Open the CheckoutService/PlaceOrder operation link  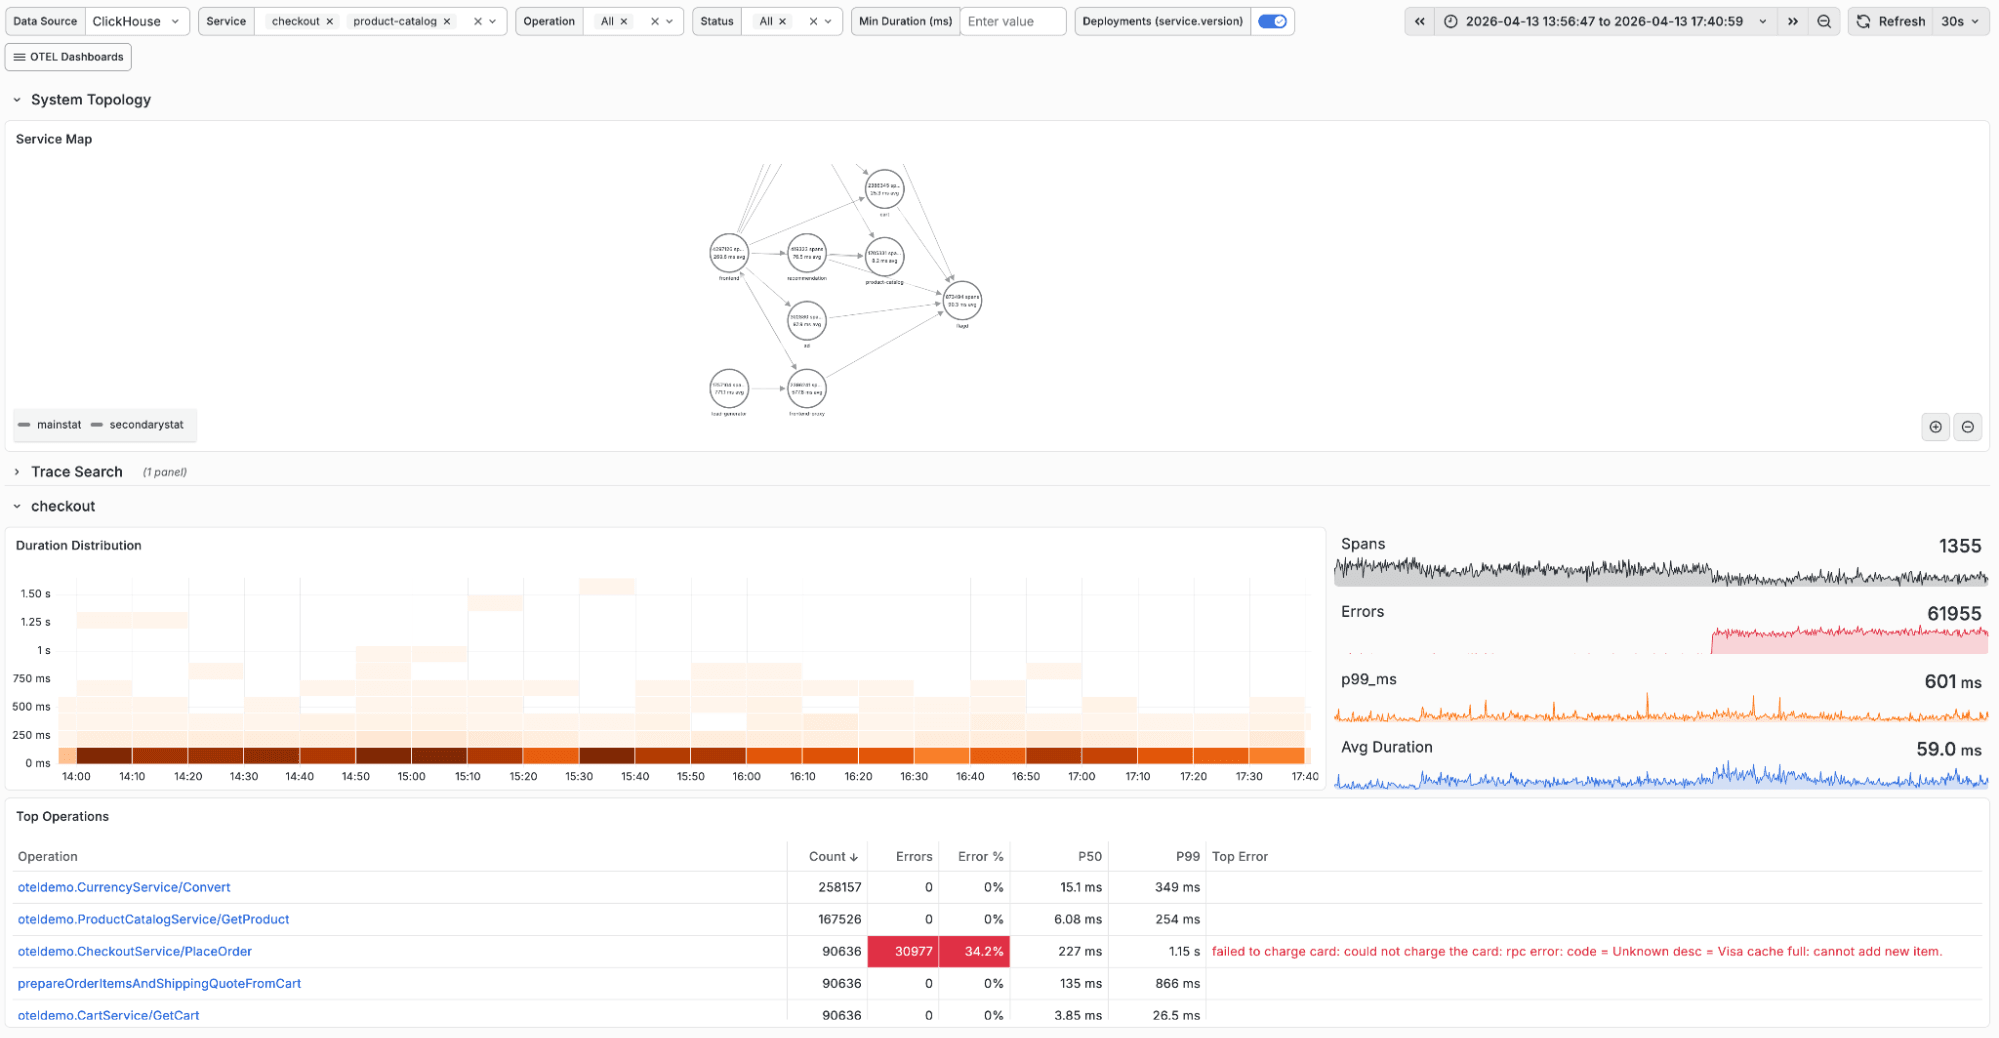click(135, 951)
